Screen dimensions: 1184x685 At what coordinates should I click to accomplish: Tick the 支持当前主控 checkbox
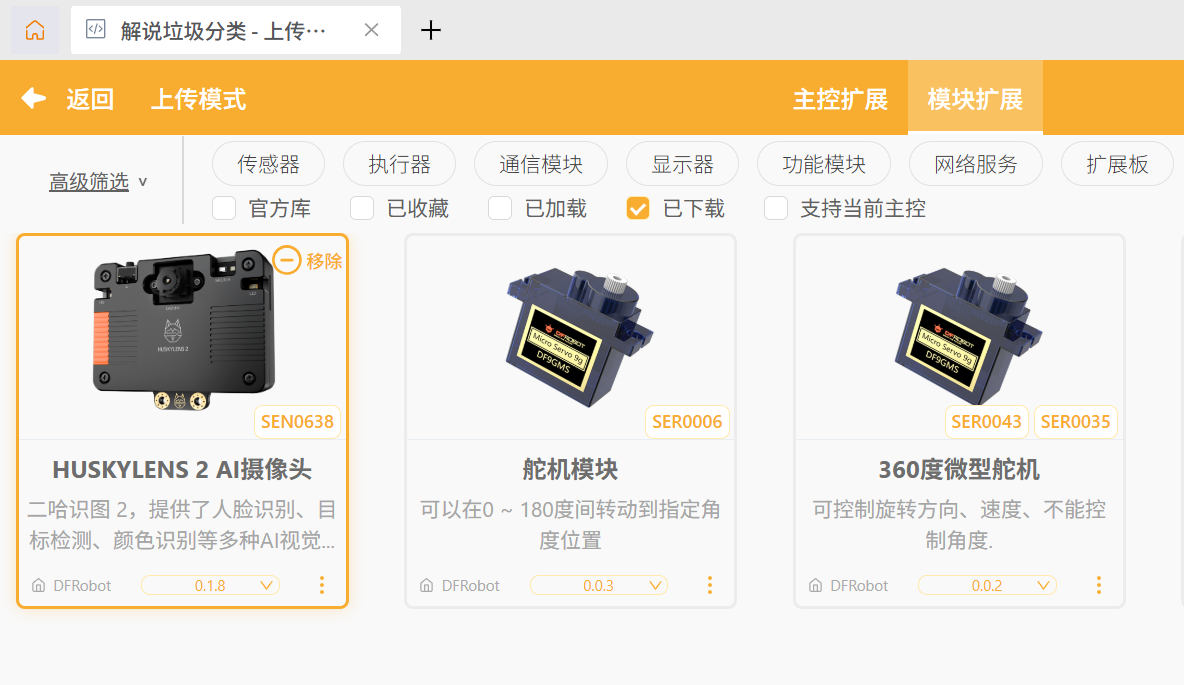coord(776,208)
